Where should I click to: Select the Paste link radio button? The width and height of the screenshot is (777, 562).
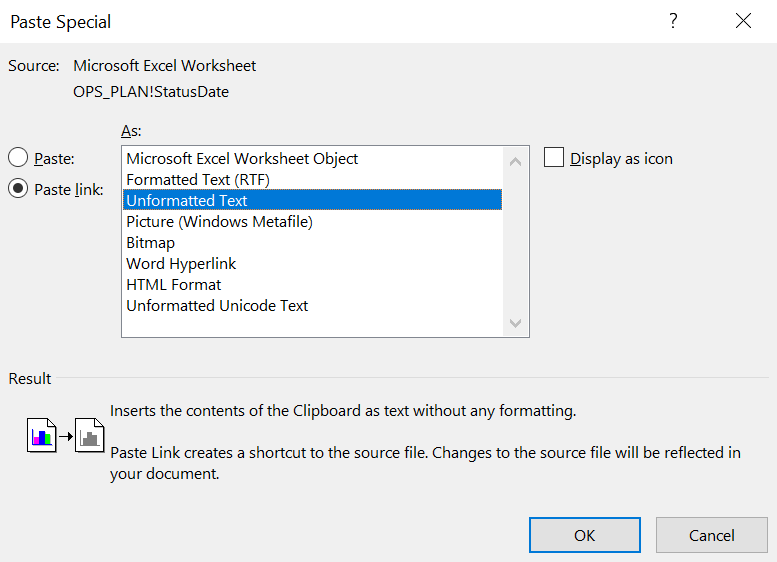(x=18, y=189)
